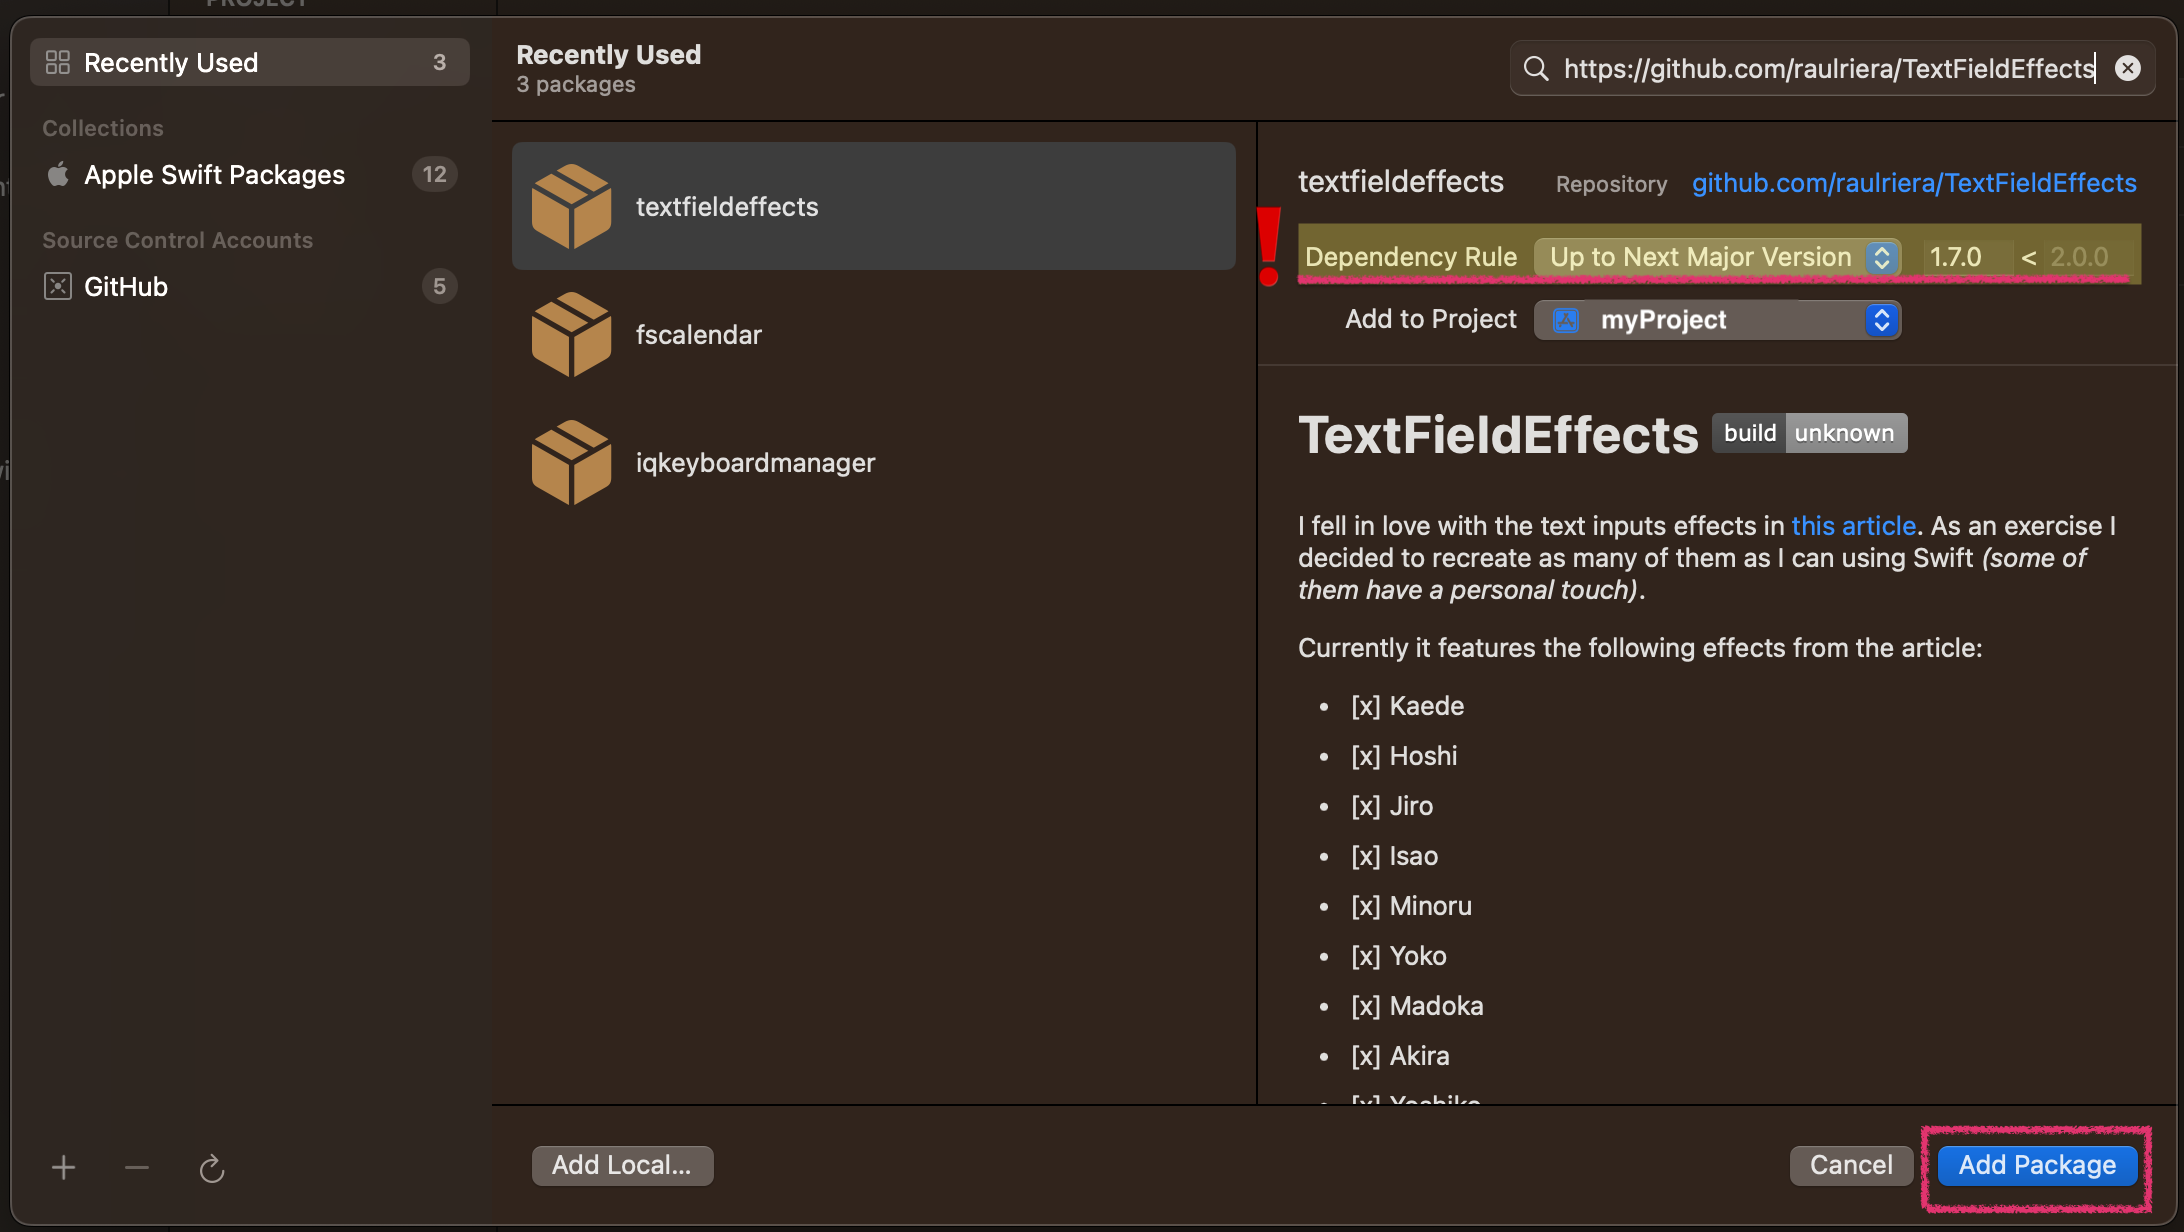Click the Add Package button
This screenshot has height=1232, width=2184.
2037,1165
